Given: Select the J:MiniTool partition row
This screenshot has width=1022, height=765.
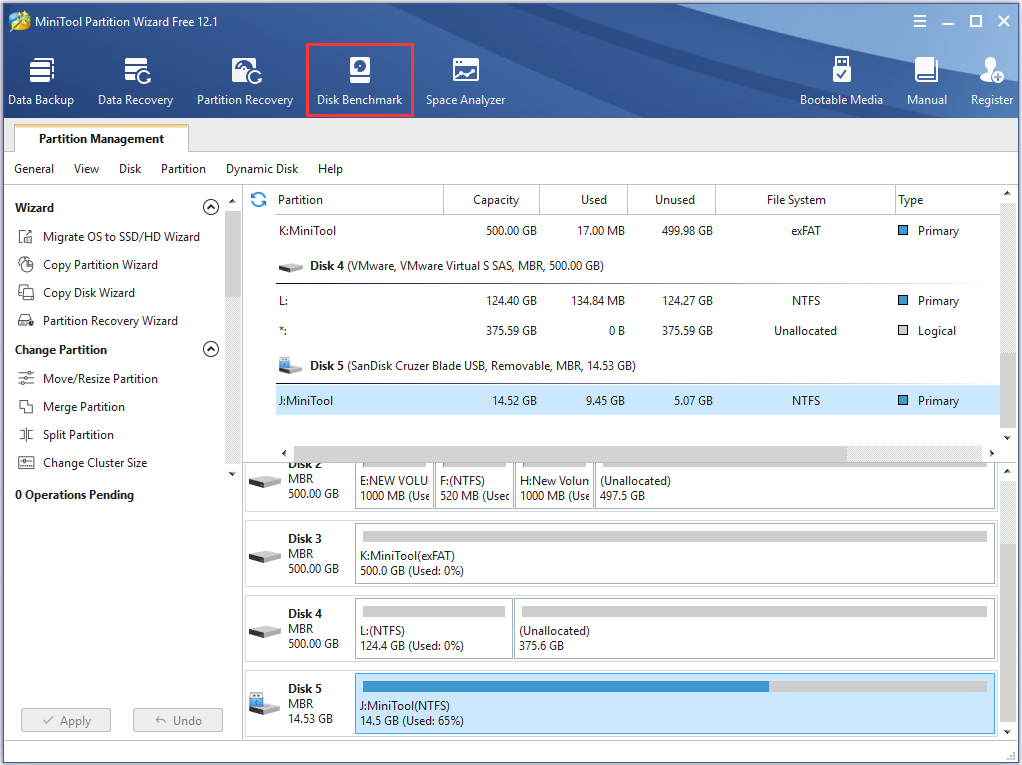Looking at the screenshot, I should [637, 400].
